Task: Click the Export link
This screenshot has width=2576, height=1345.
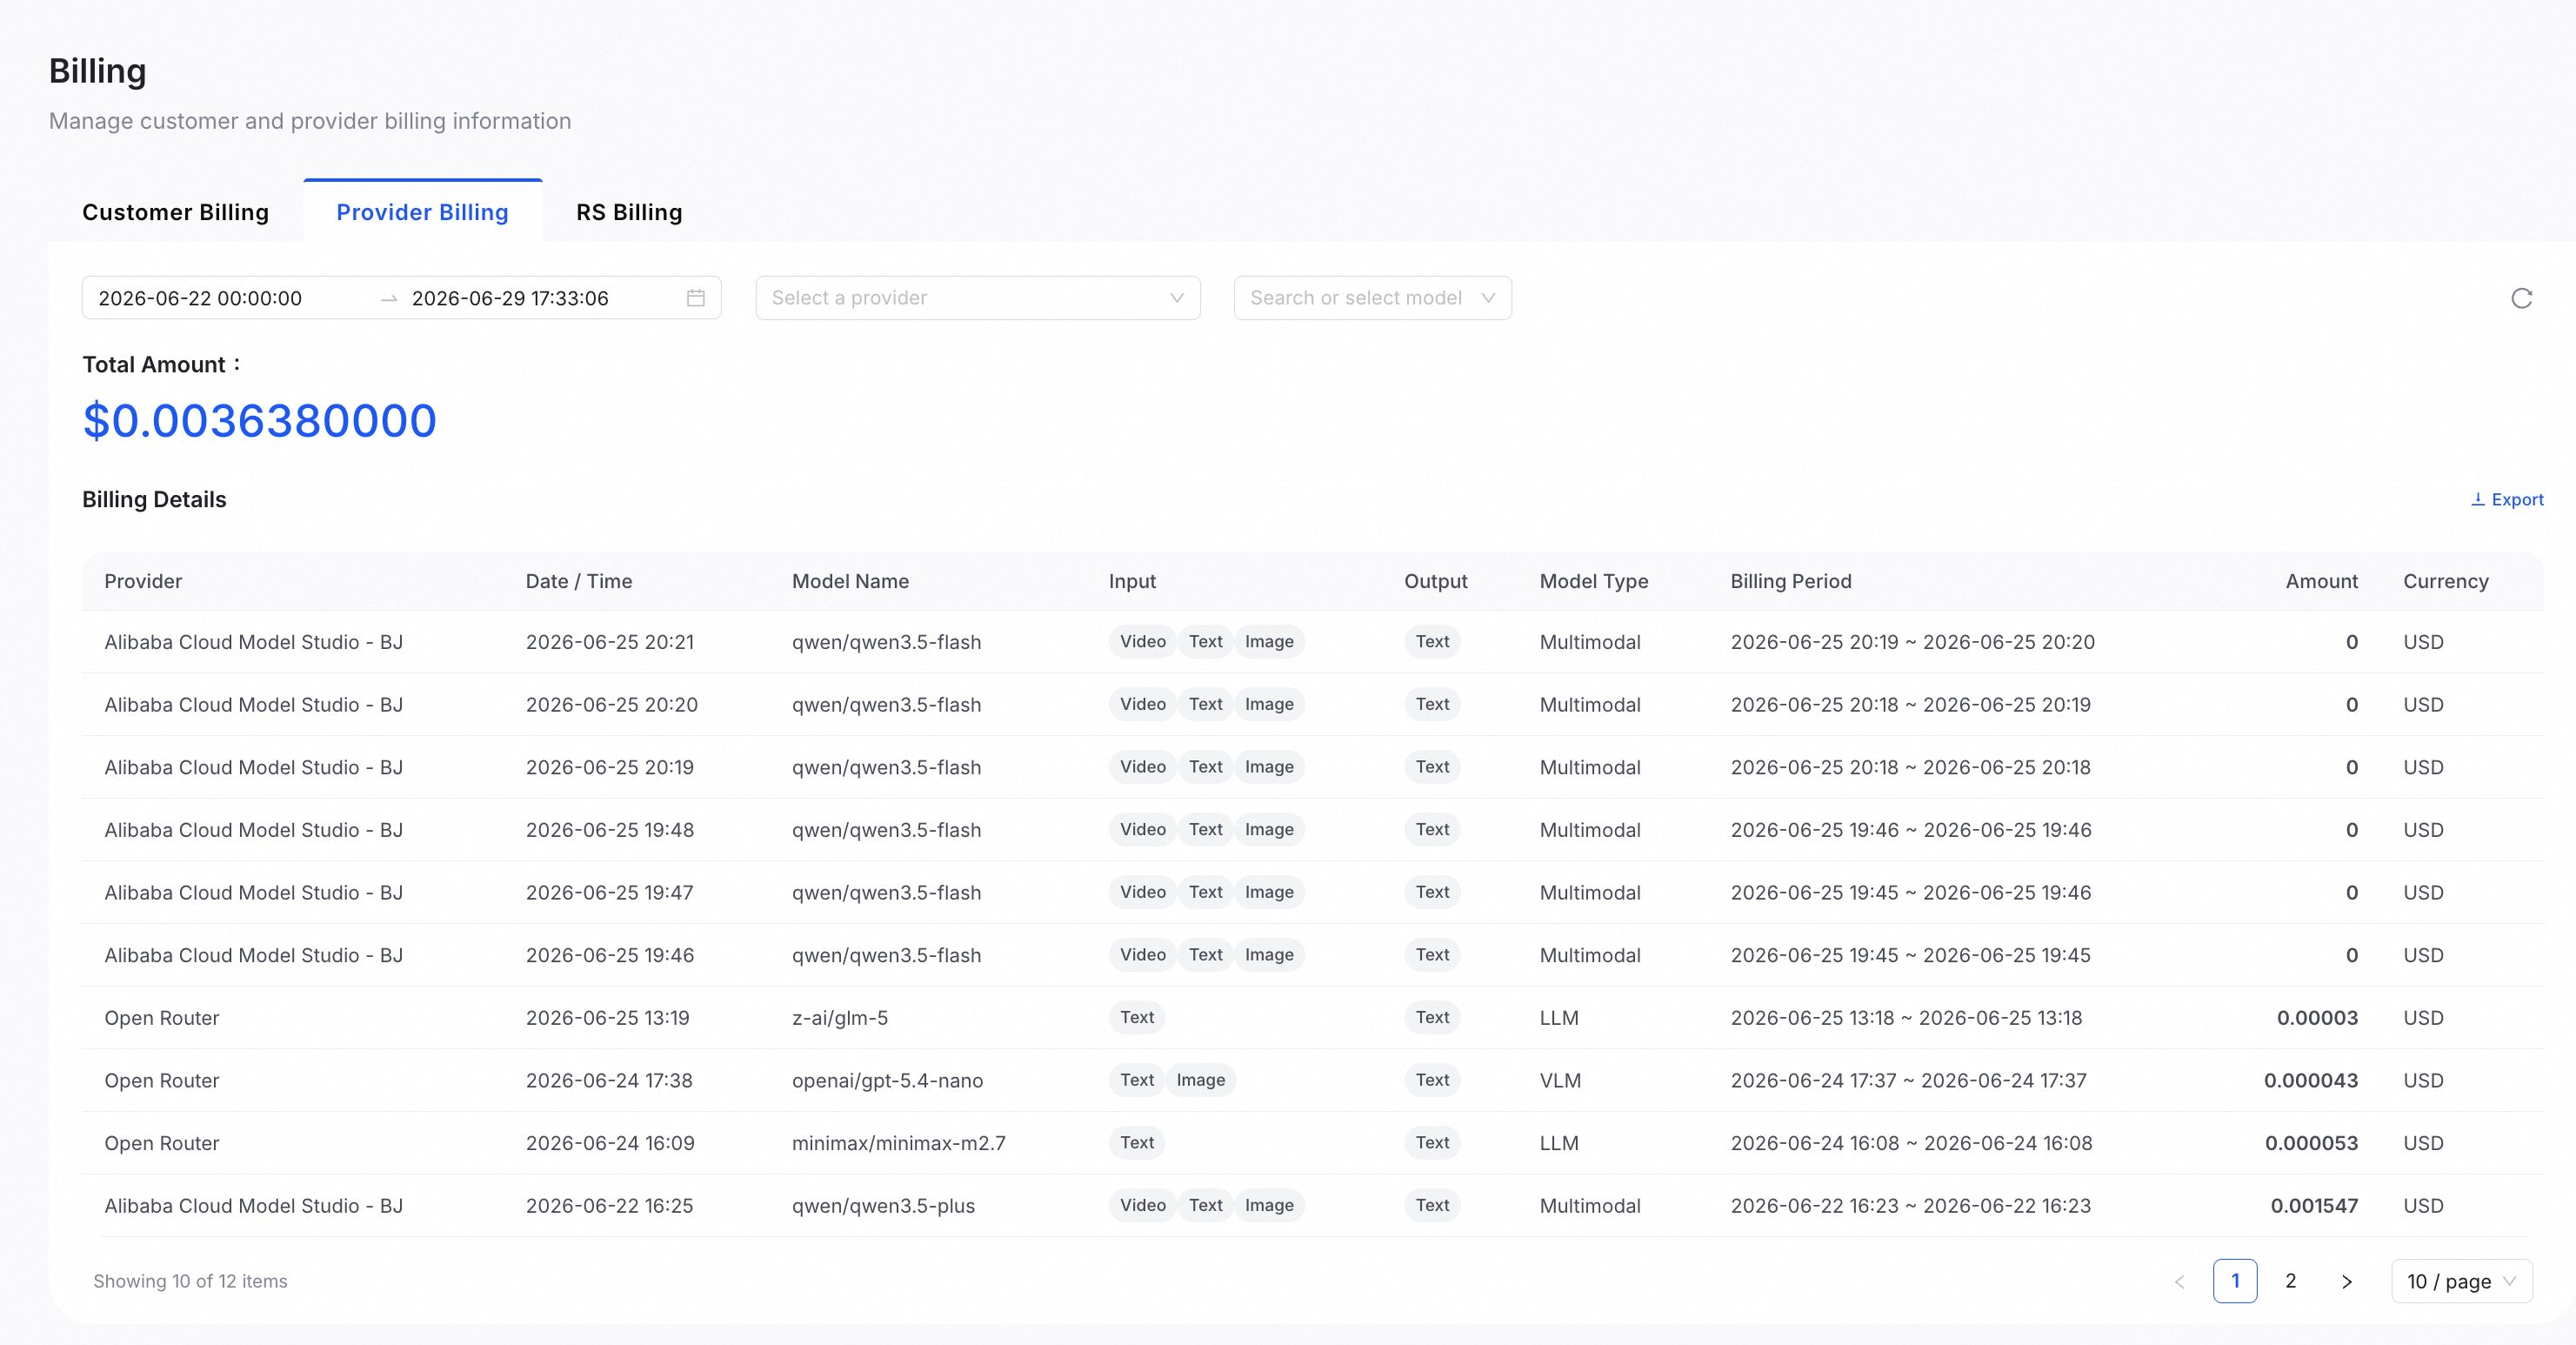Action: click(x=2507, y=499)
